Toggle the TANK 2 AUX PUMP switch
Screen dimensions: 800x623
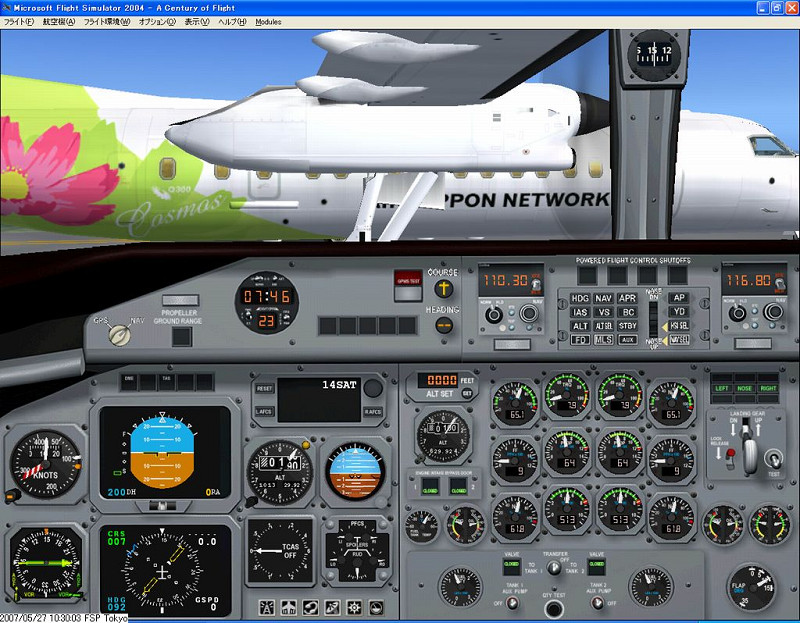point(597,603)
